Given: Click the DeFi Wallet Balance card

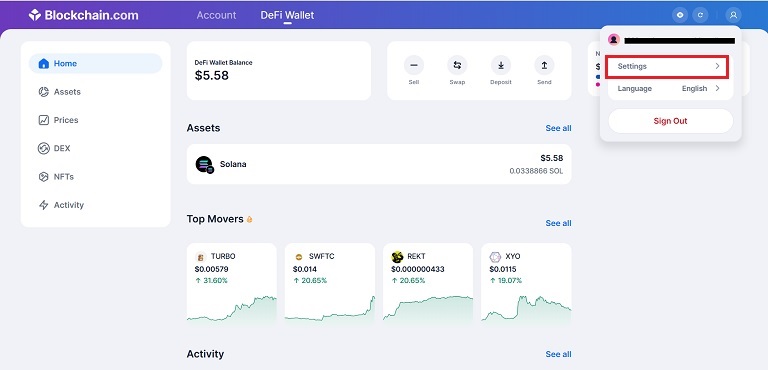Looking at the screenshot, I should 279,71.
